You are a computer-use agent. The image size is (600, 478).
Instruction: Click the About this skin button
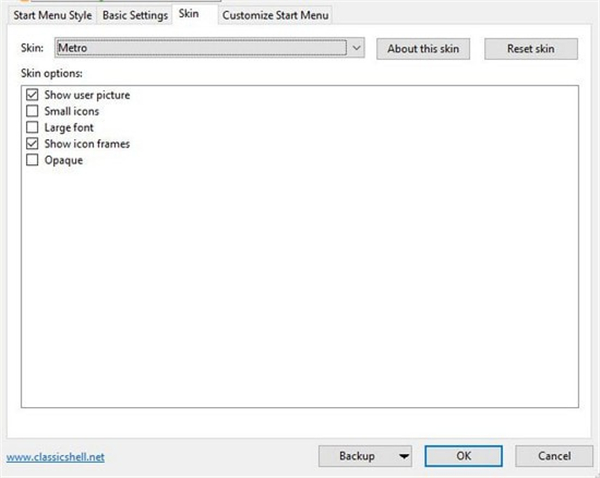click(423, 49)
